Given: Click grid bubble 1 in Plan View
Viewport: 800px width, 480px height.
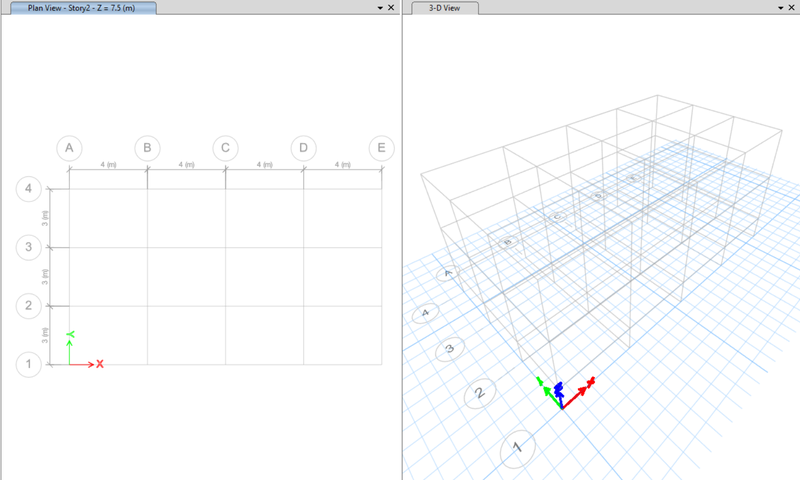Looking at the screenshot, I should point(29,364).
